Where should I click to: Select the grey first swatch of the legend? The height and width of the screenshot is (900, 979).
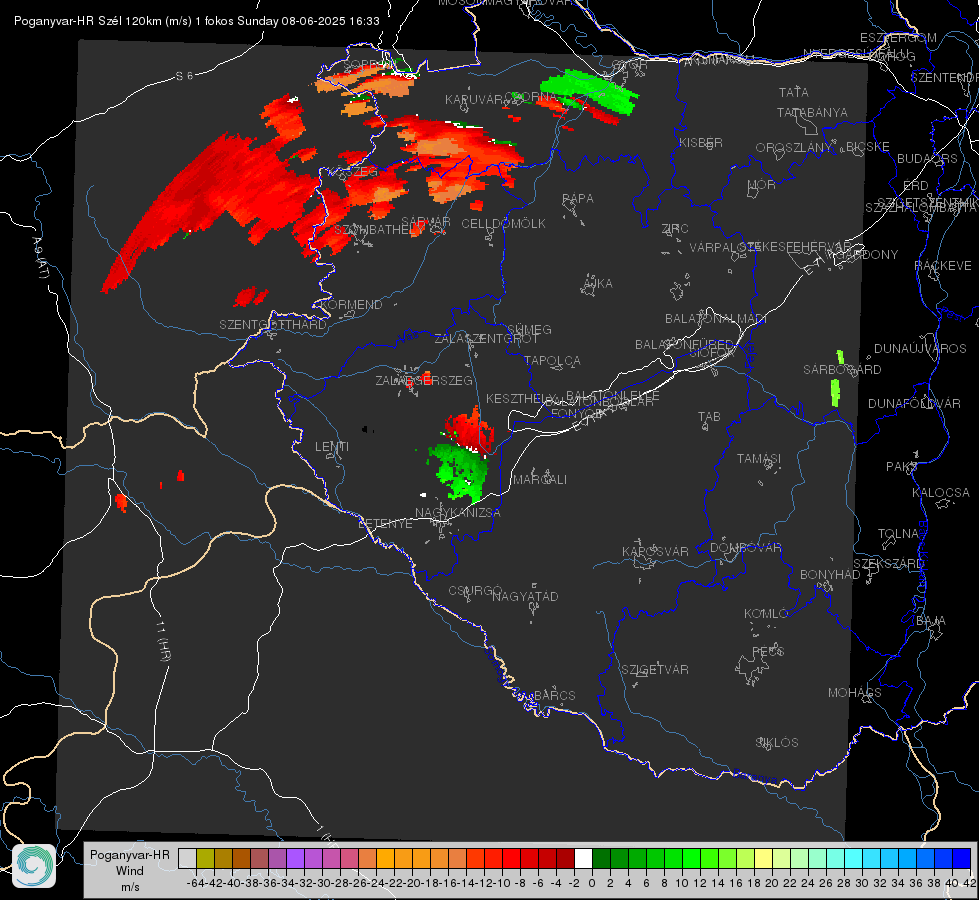[x=187, y=858]
